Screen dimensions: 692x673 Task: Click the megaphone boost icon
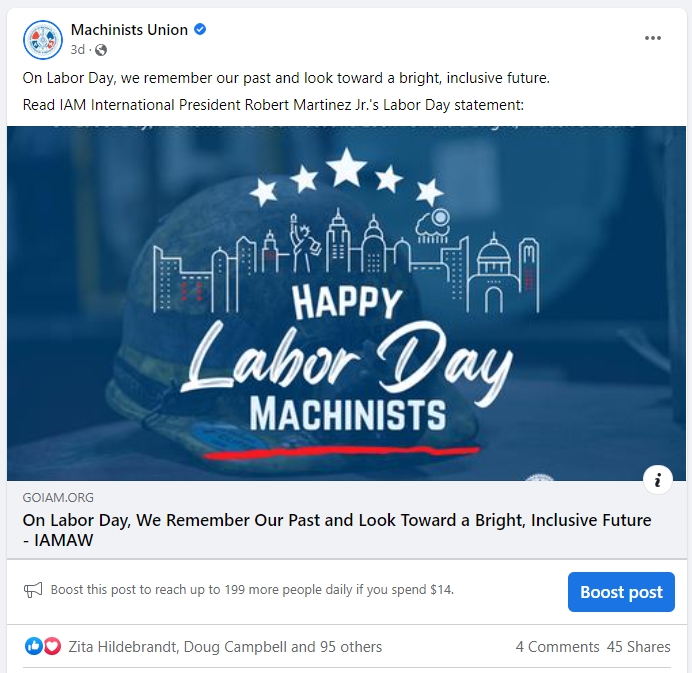point(33,590)
